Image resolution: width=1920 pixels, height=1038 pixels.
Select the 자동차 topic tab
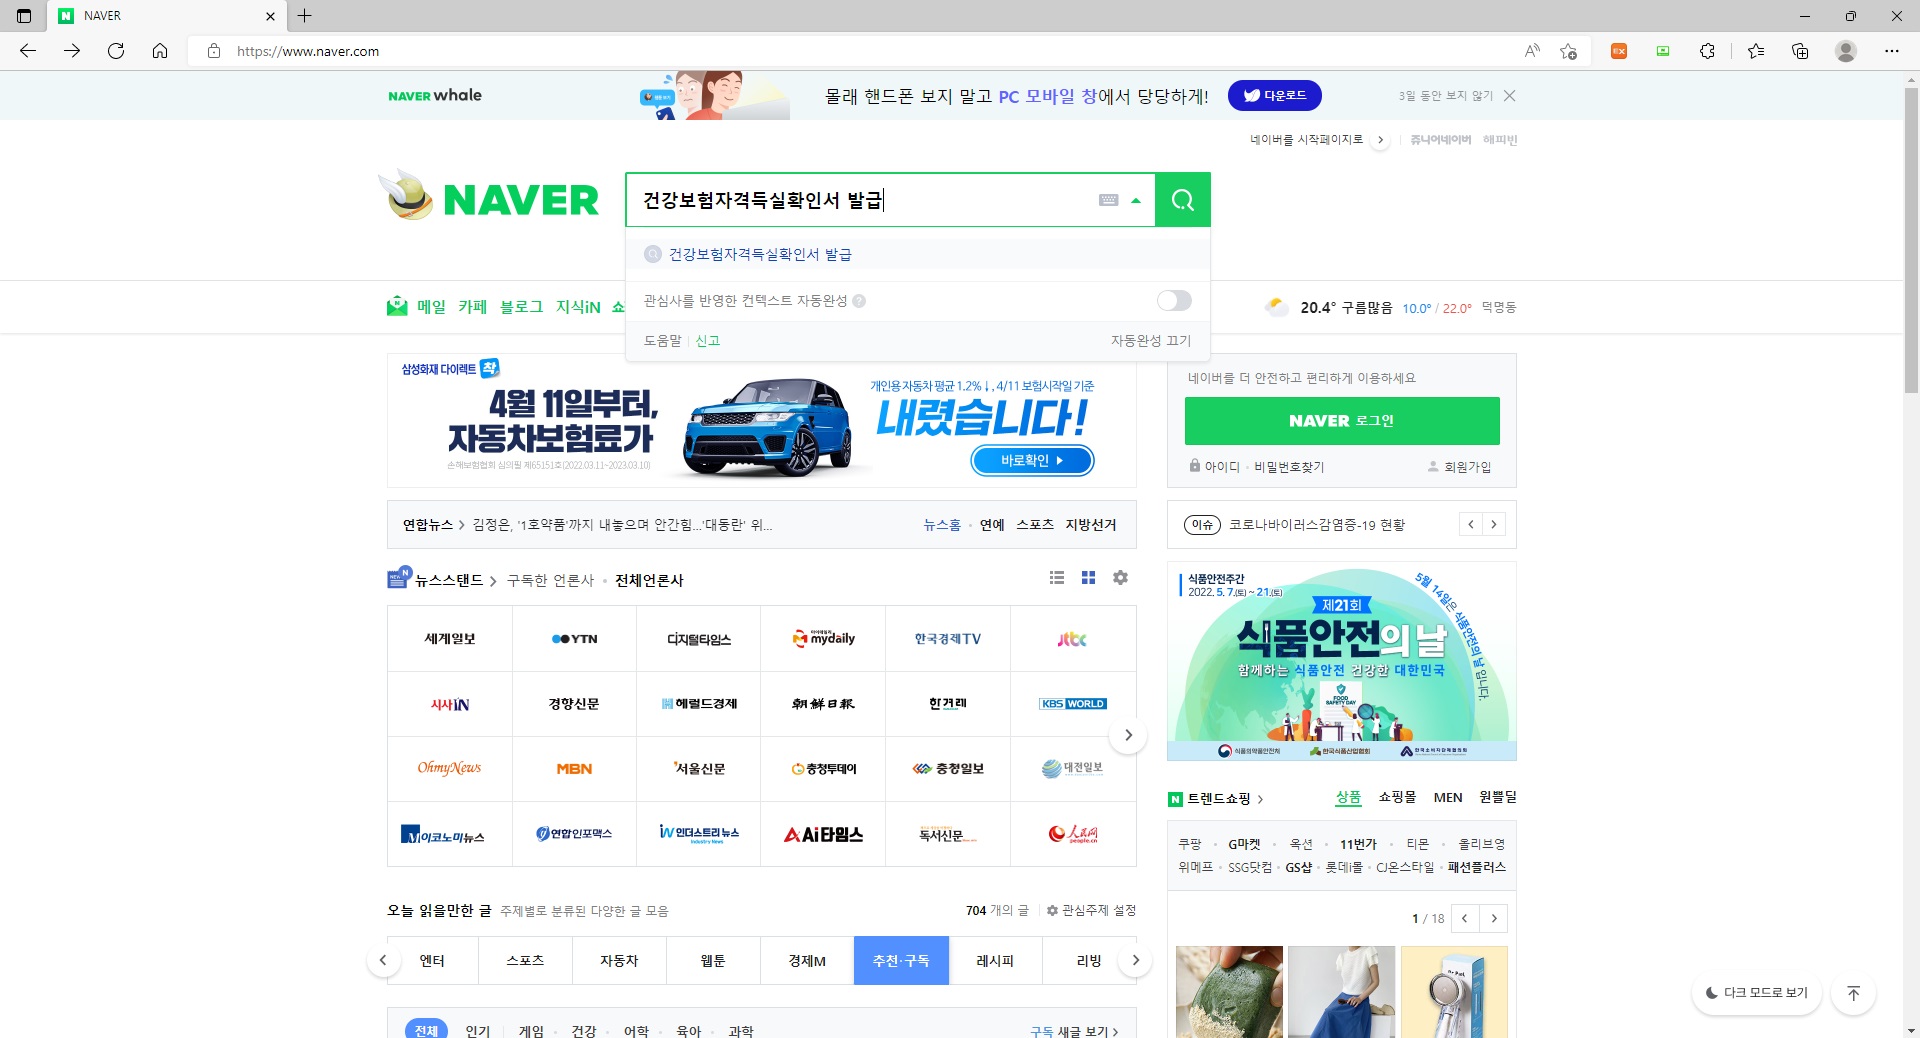point(619,961)
